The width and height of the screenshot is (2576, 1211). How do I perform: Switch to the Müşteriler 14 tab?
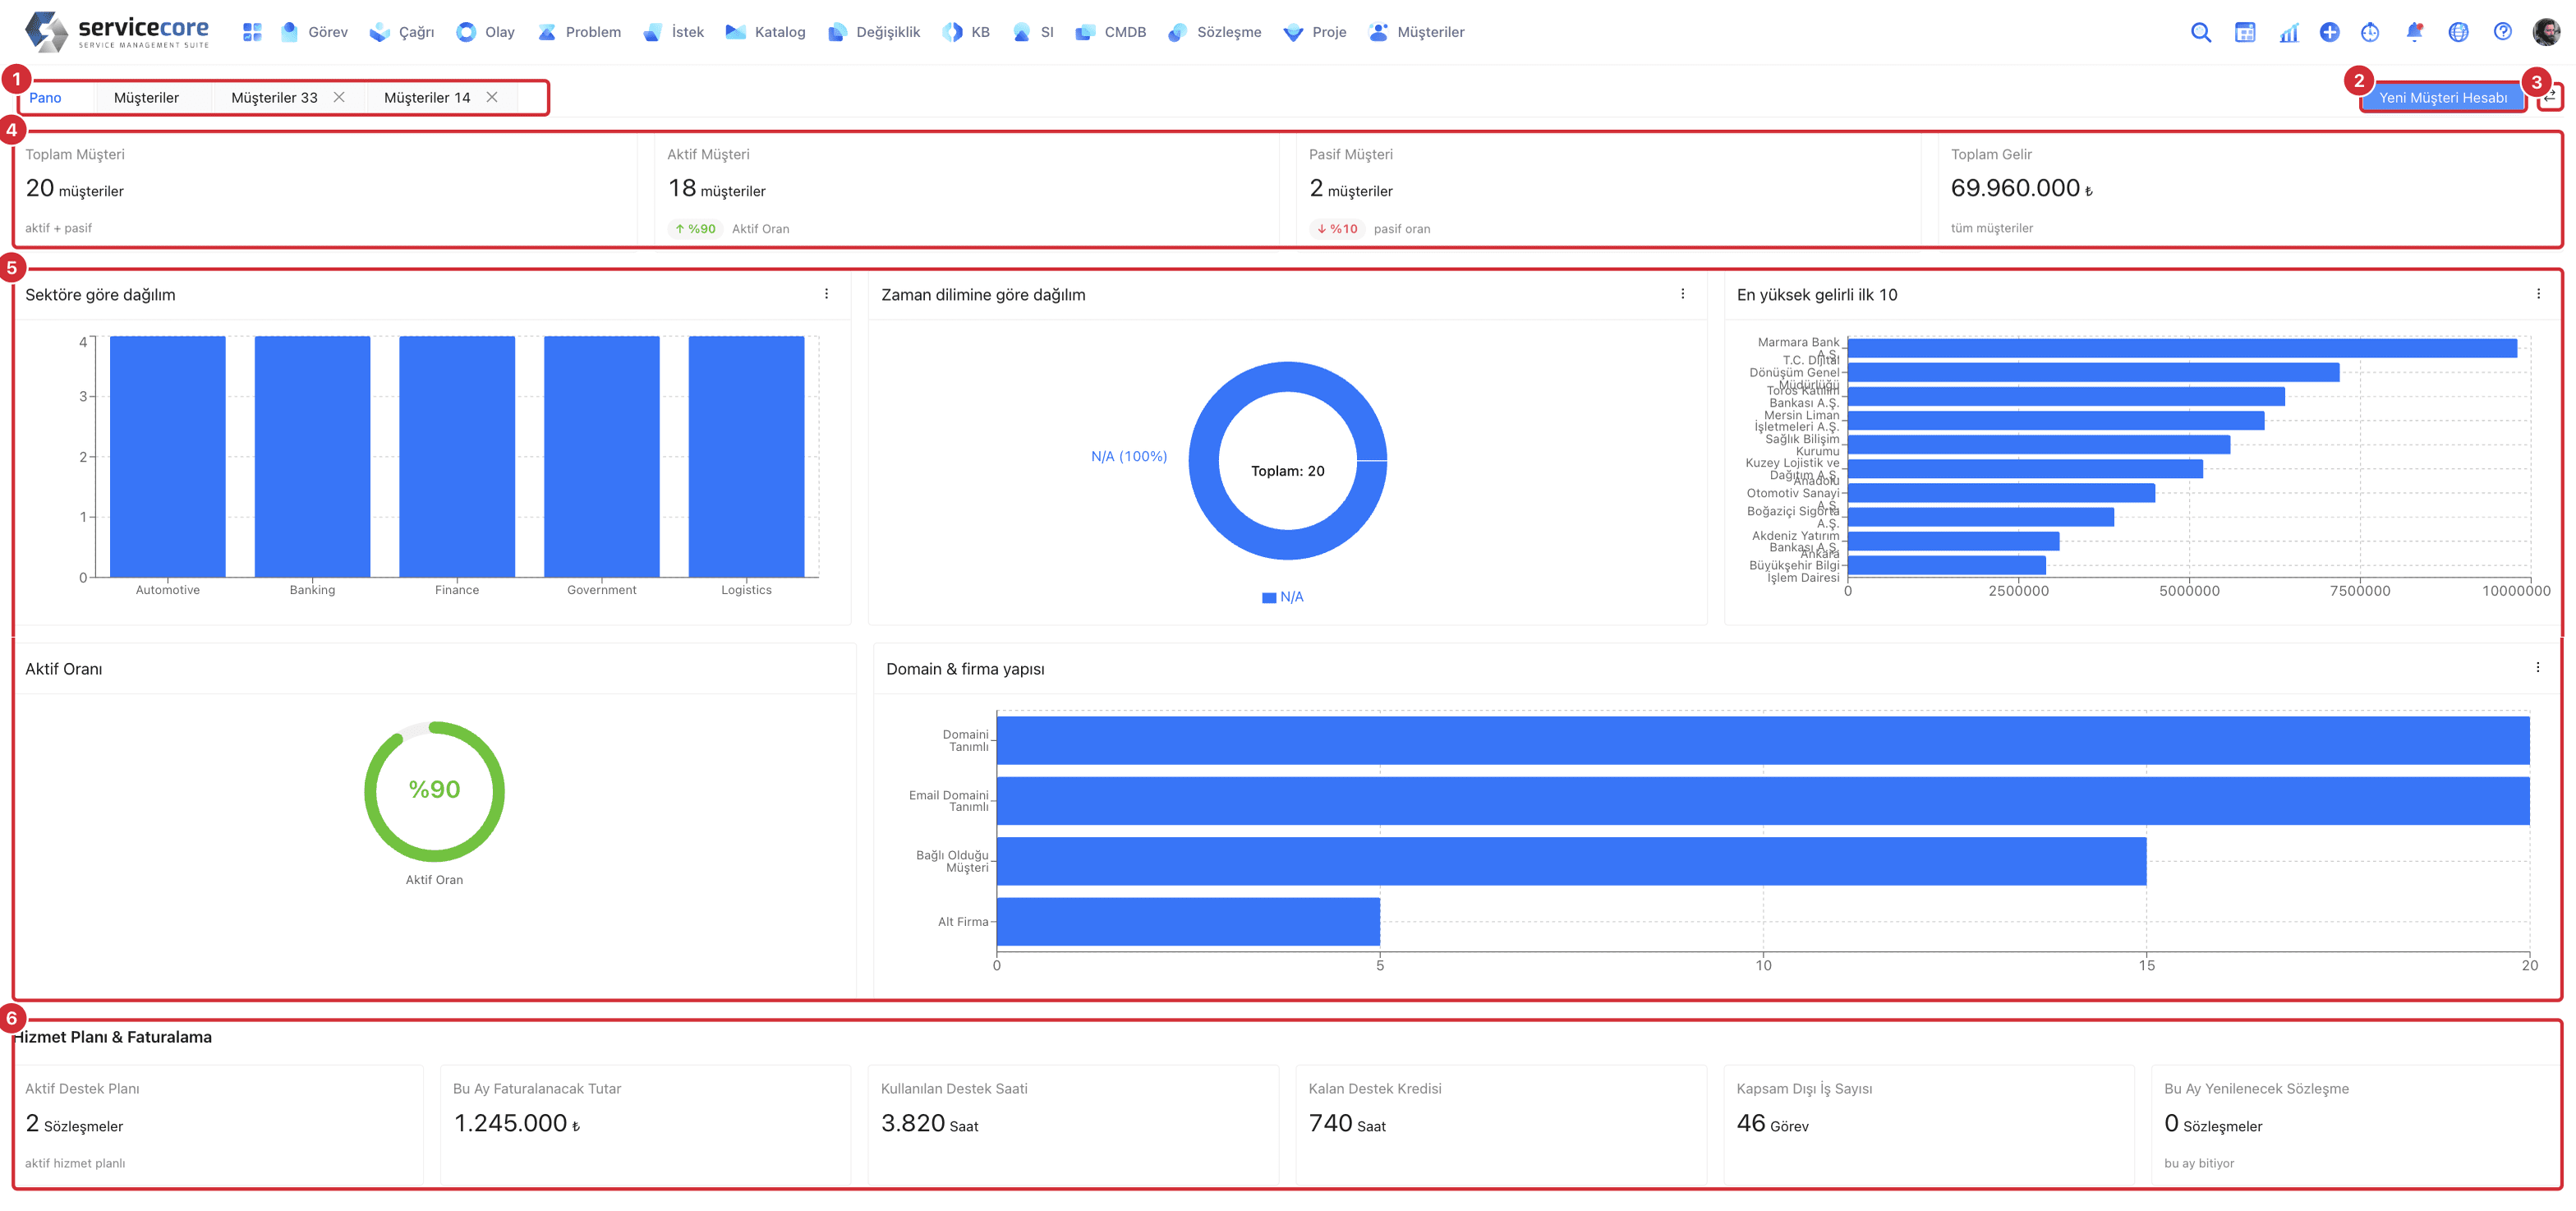427,97
